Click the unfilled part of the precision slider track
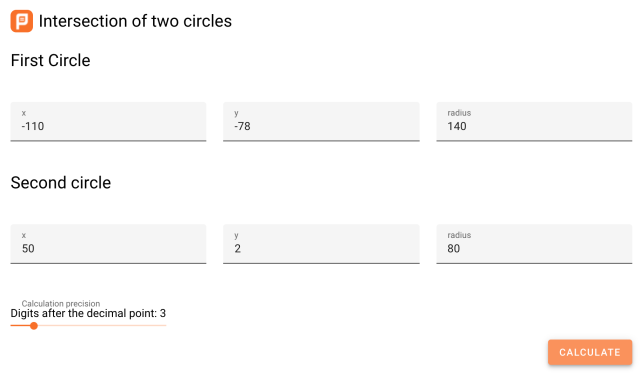640x381 pixels. coord(102,325)
